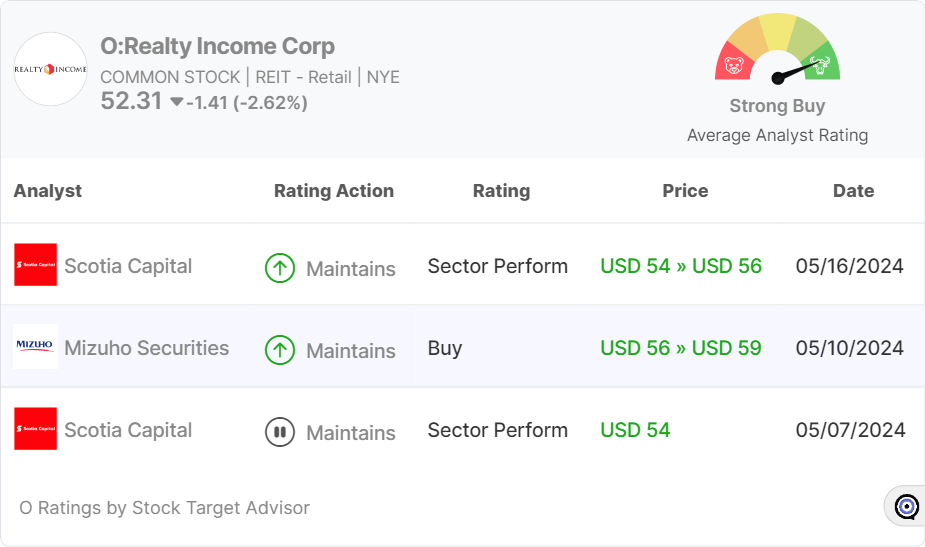Click the Scotia Capital logo dated 05/16/2024
Viewport: 925px width, 547px height.
[x=36, y=266]
